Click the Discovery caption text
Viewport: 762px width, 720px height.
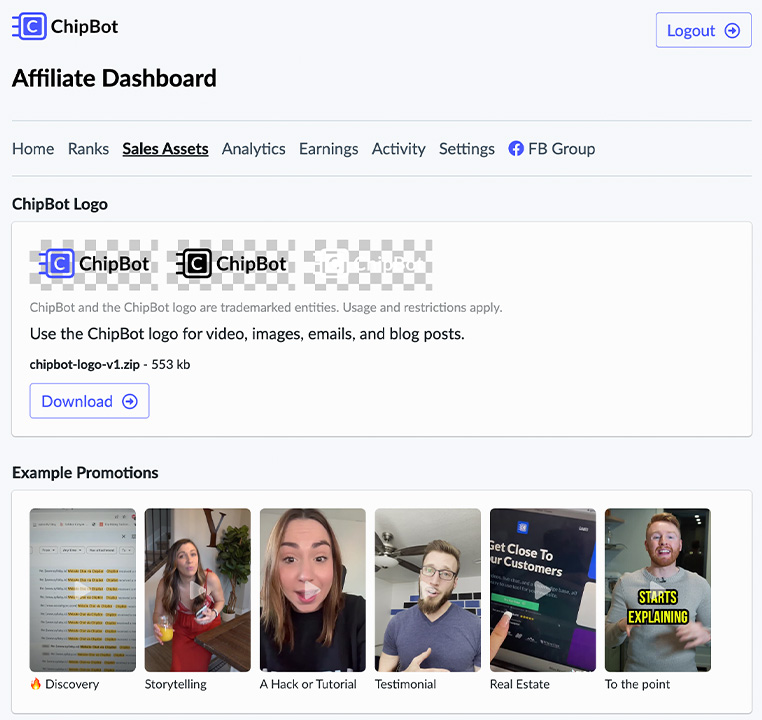tap(65, 684)
